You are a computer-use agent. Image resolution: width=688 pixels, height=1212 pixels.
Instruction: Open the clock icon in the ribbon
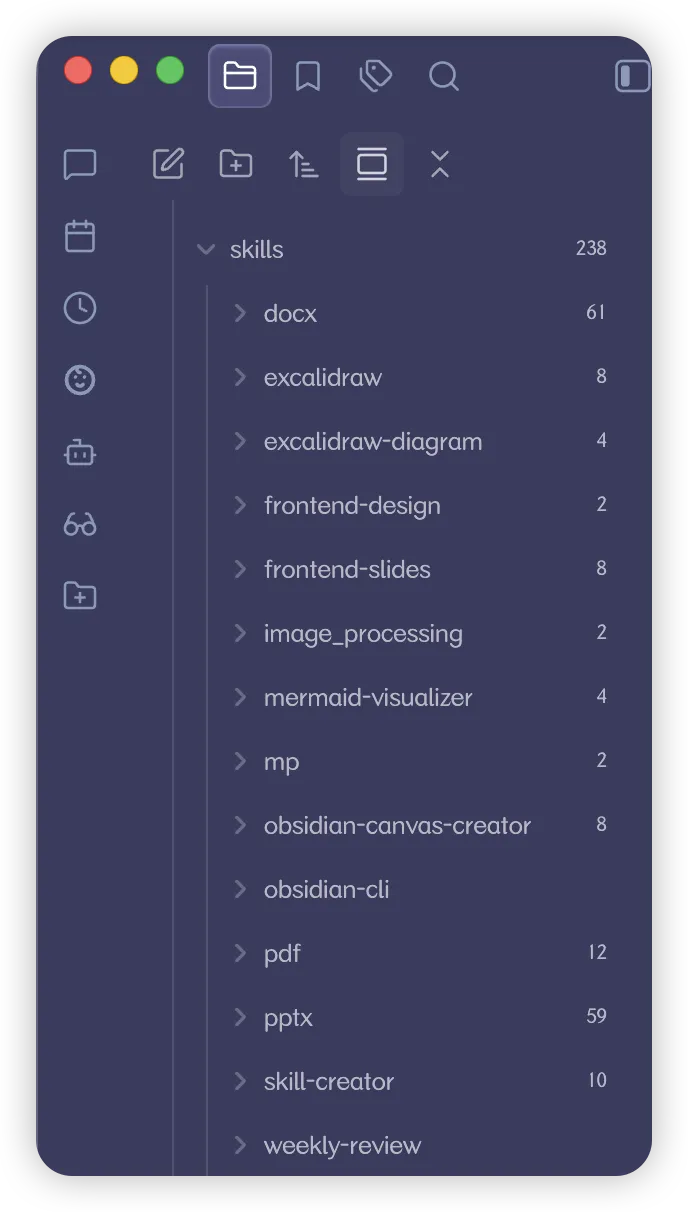pos(80,308)
